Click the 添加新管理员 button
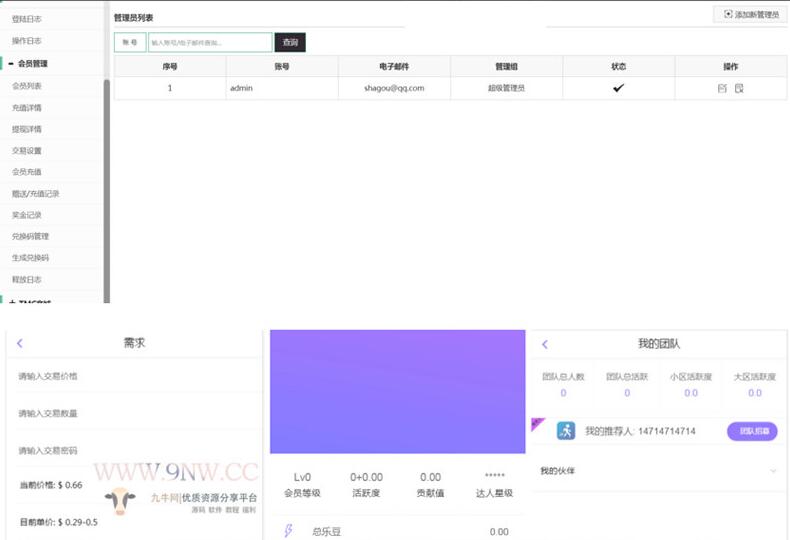 click(750, 14)
